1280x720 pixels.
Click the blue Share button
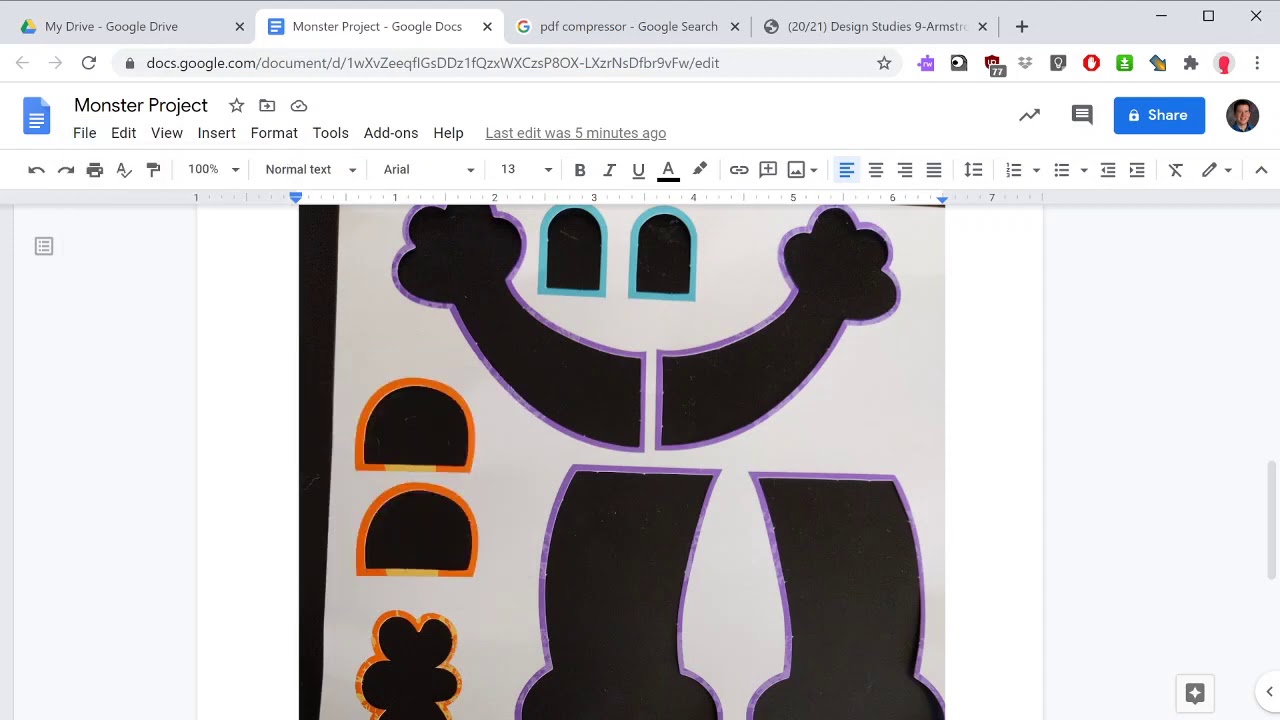coord(1159,115)
